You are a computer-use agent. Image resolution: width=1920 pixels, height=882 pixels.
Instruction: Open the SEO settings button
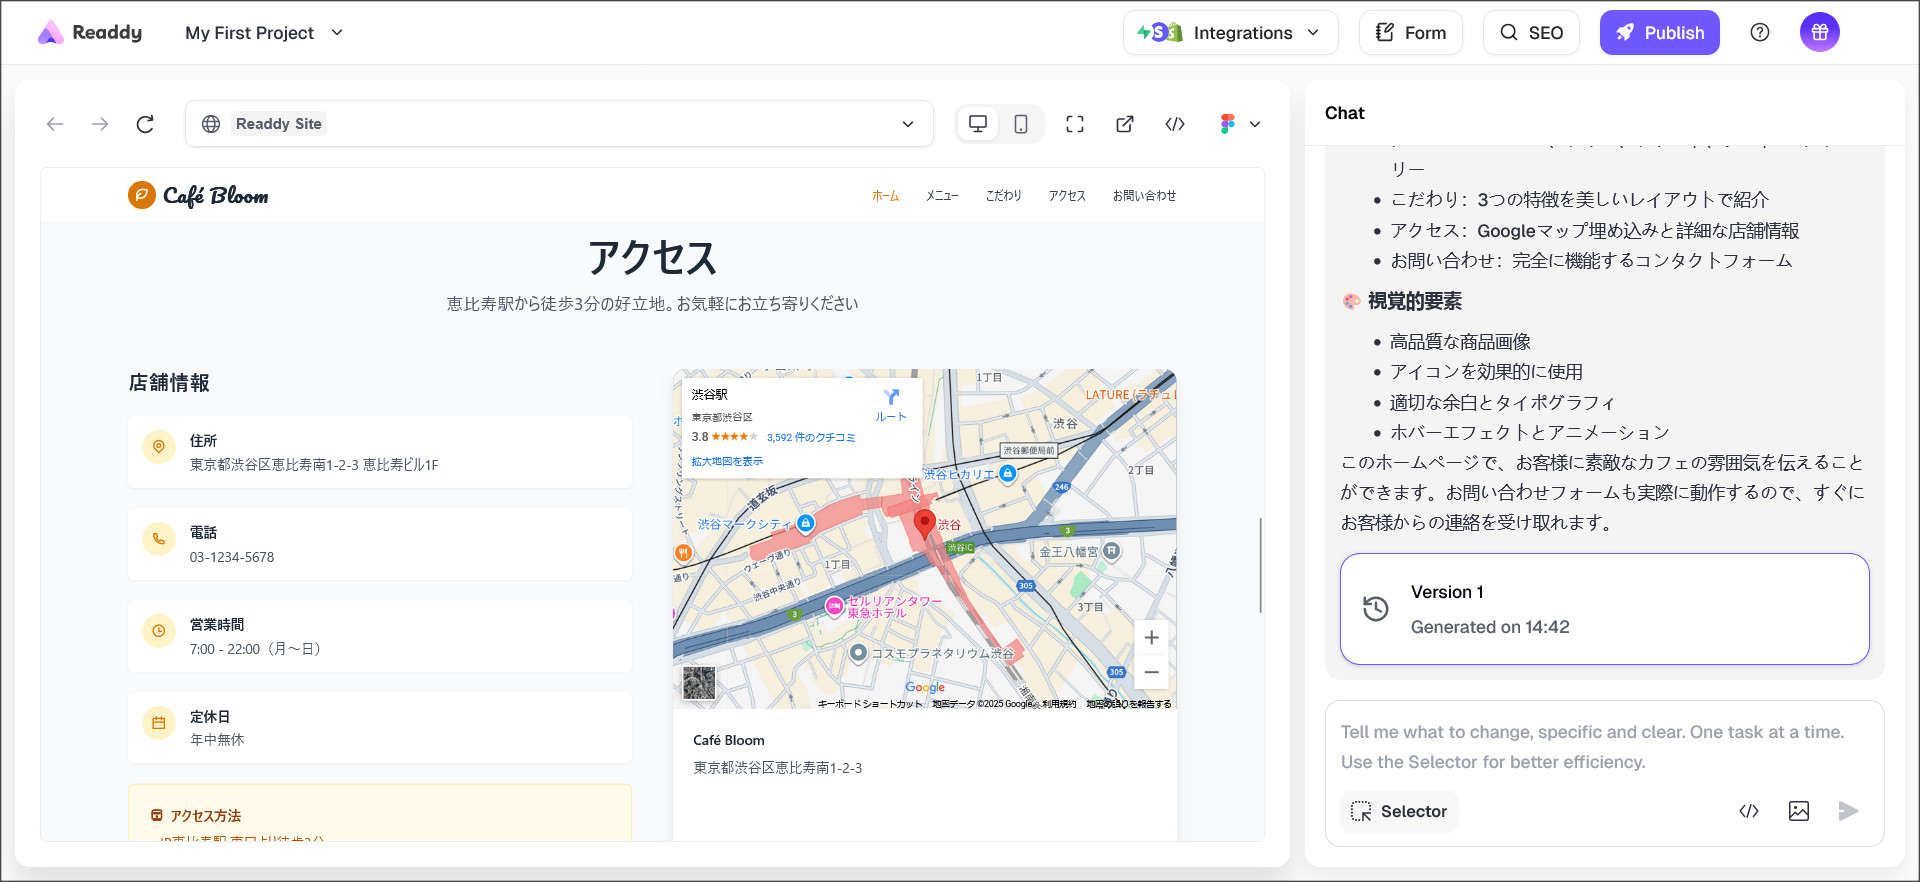click(1531, 33)
